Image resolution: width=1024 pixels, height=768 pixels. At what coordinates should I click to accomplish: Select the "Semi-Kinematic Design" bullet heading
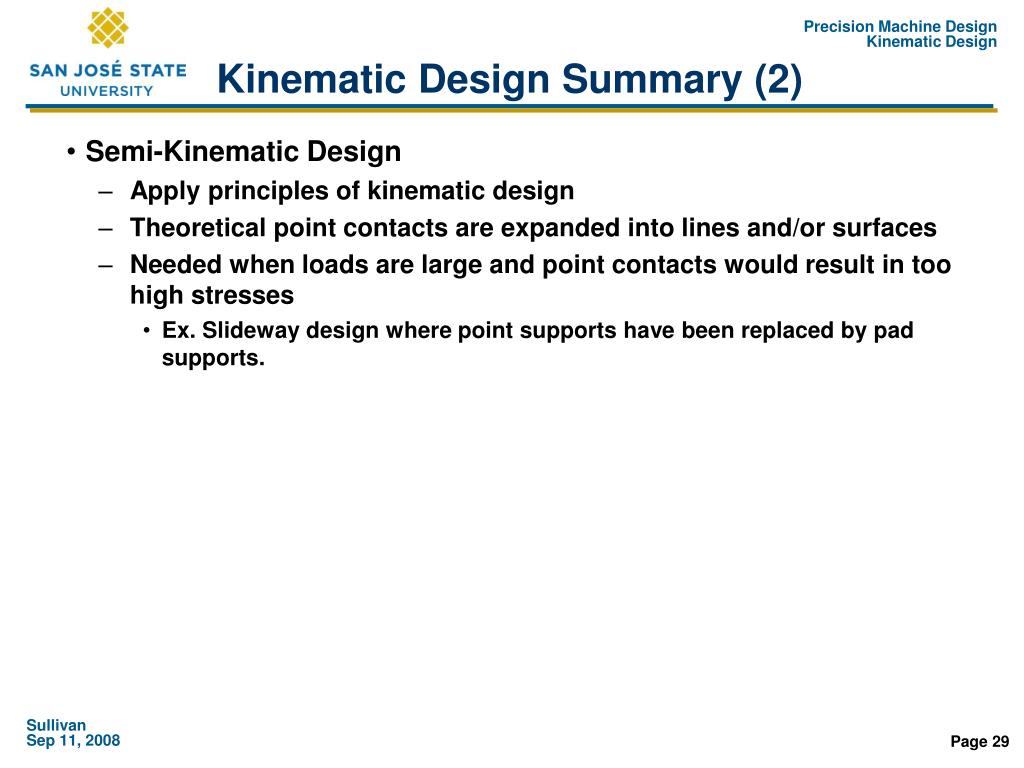tap(243, 152)
